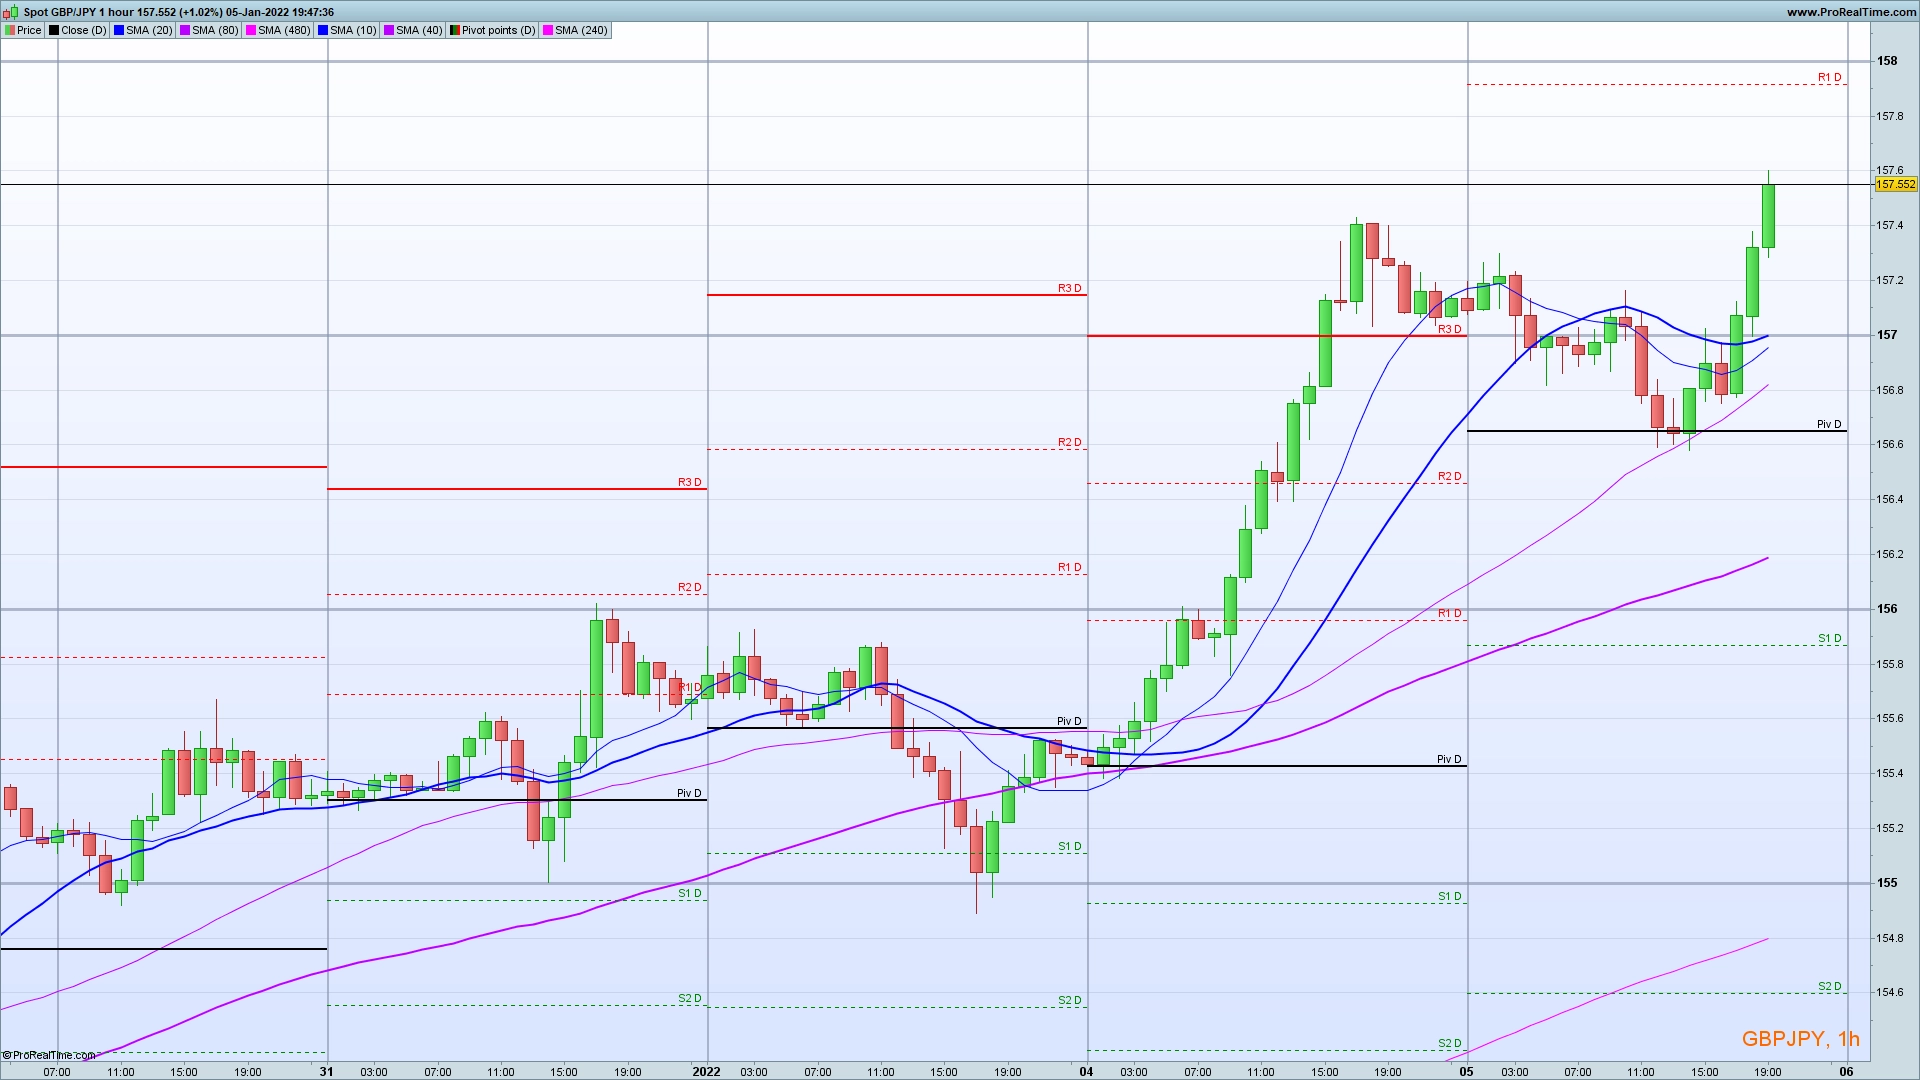Open SMA (80) indicator settings
Image resolution: width=1920 pixels, height=1080 pixels.
click(215, 30)
